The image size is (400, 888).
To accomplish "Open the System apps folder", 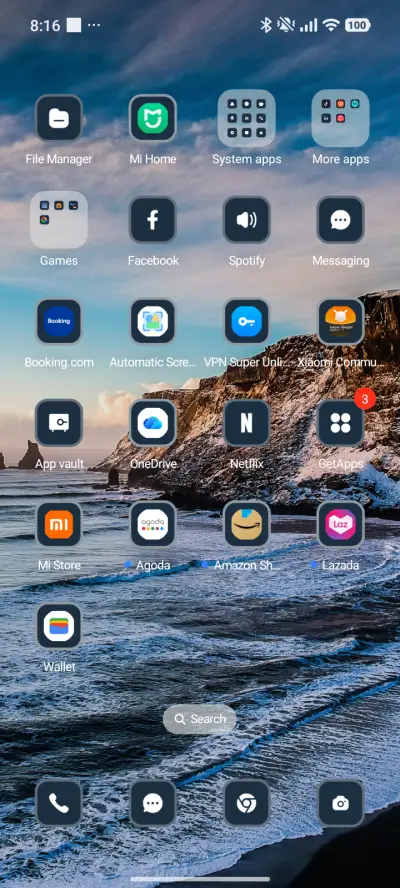I will (246, 118).
